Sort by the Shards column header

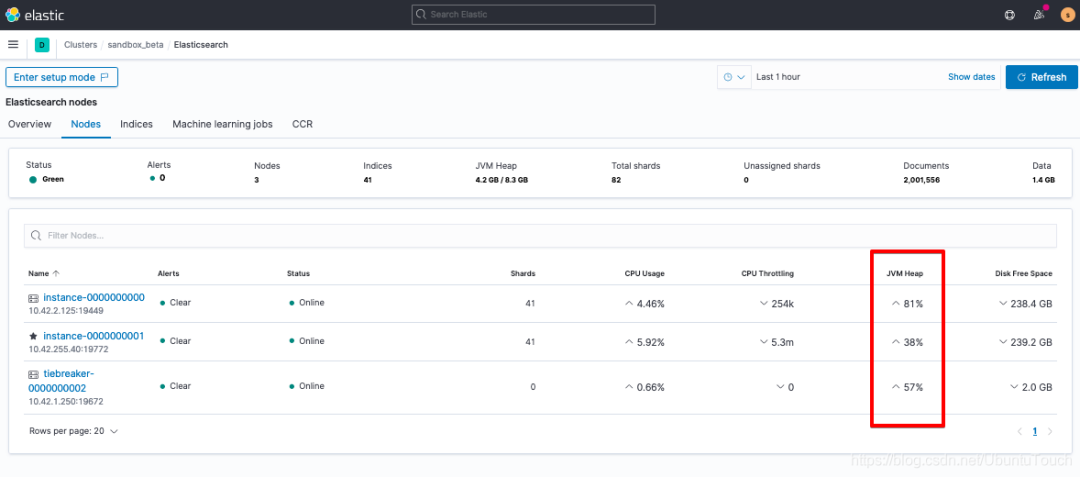[523, 273]
